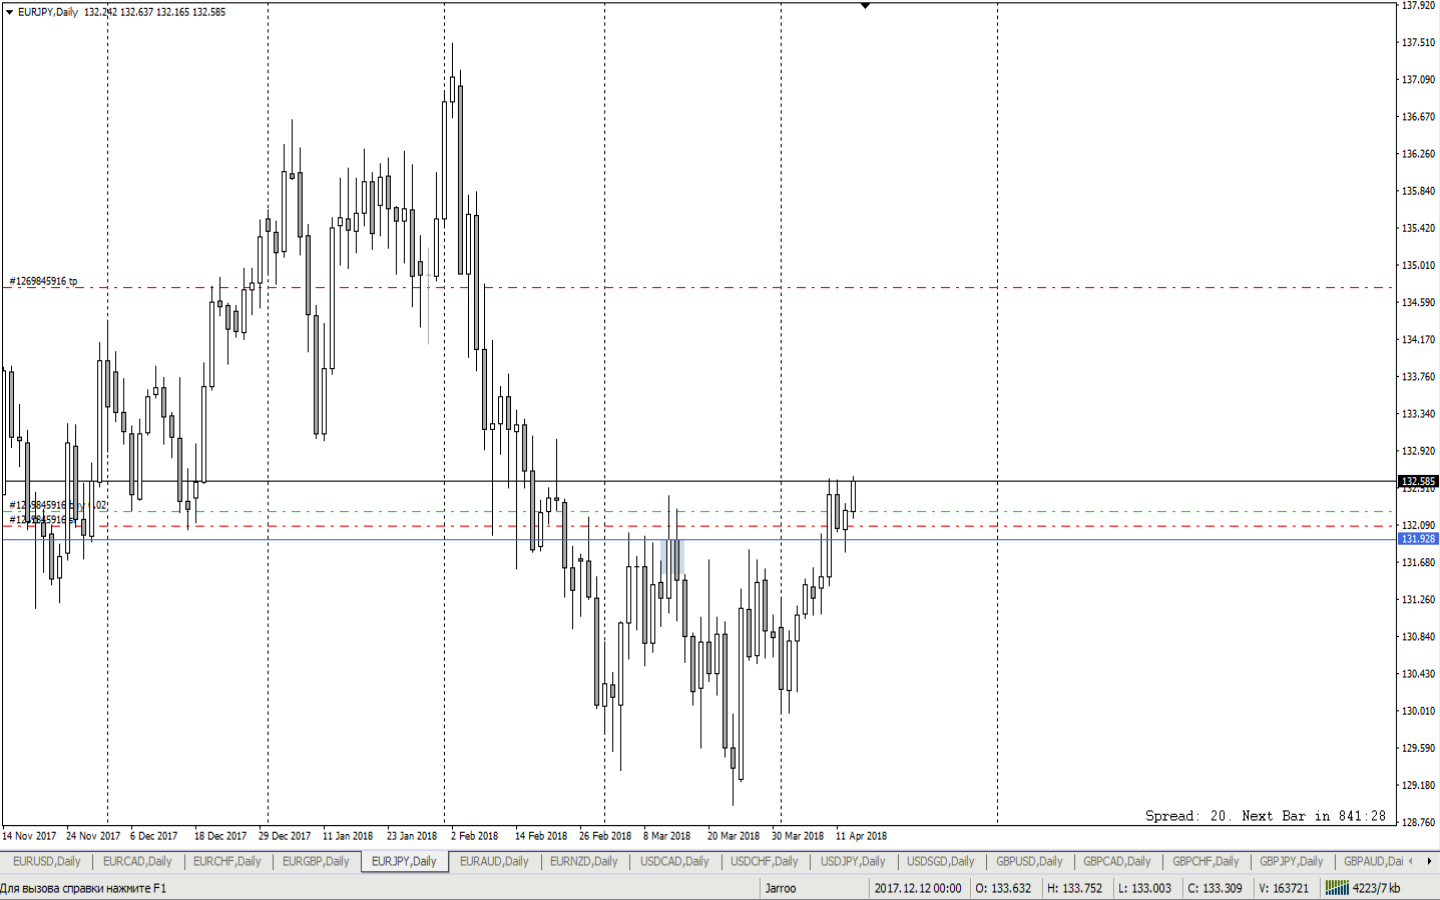This screenshot has width=1440, height=900.
Task: Click the 129.180 price scale value
Action: [x=1418, y=785]
